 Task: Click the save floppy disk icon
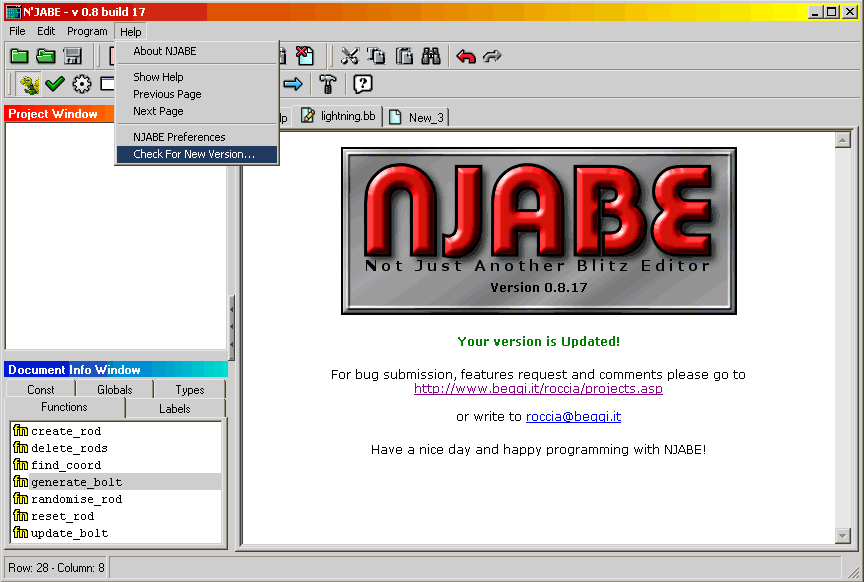73,56
